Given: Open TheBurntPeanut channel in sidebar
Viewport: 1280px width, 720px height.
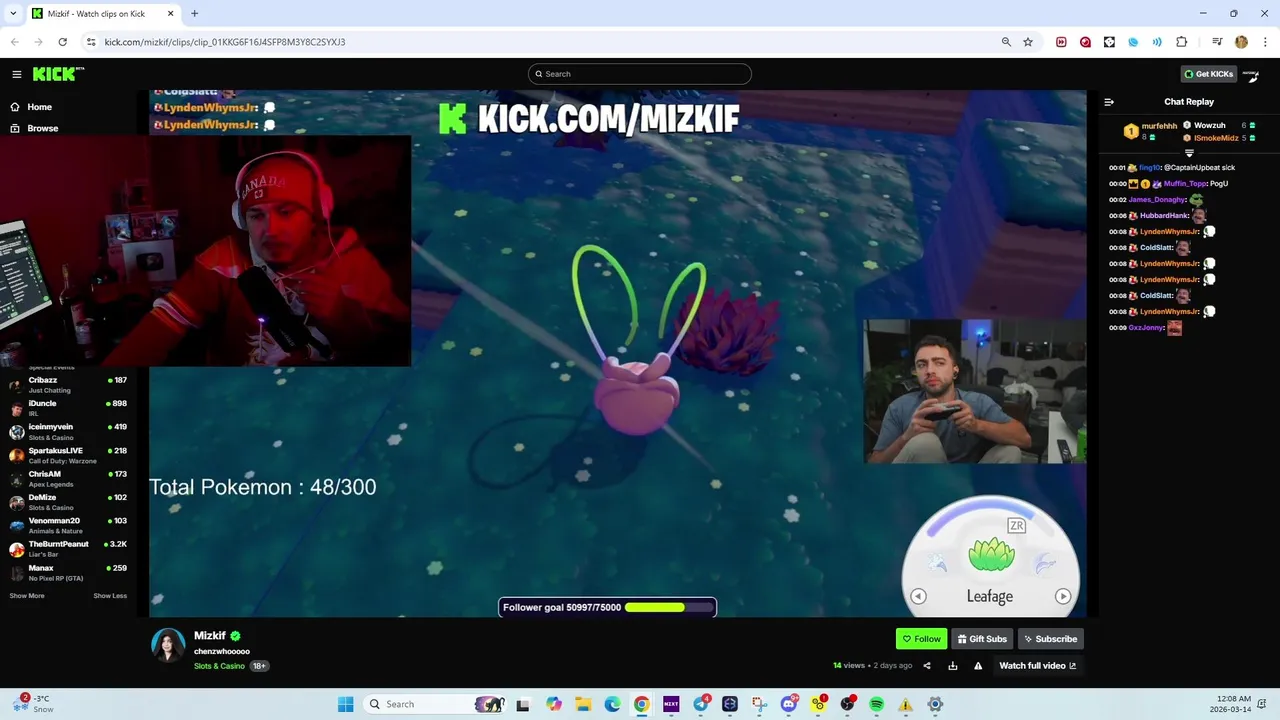Looking at the screenshot, I should pyautogui.click(x=68, y=548).
